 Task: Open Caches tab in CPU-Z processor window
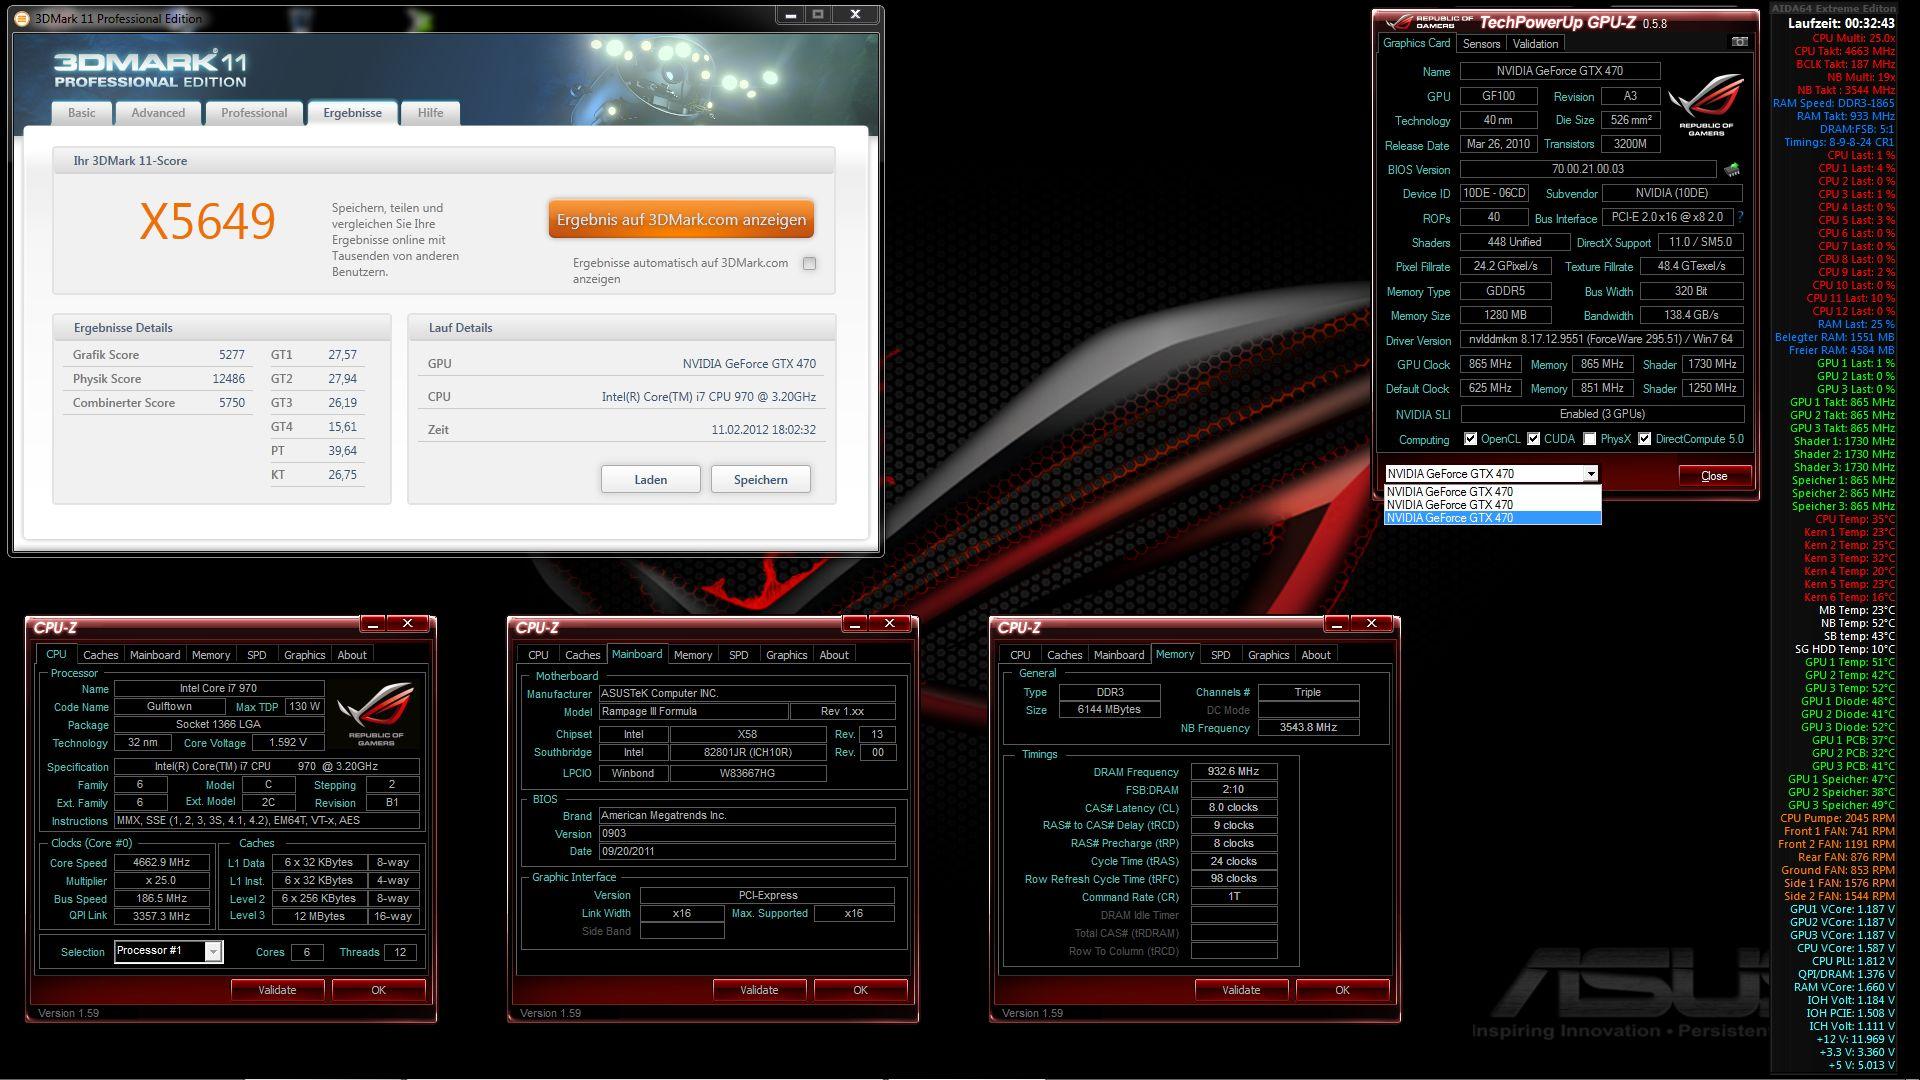100,655
